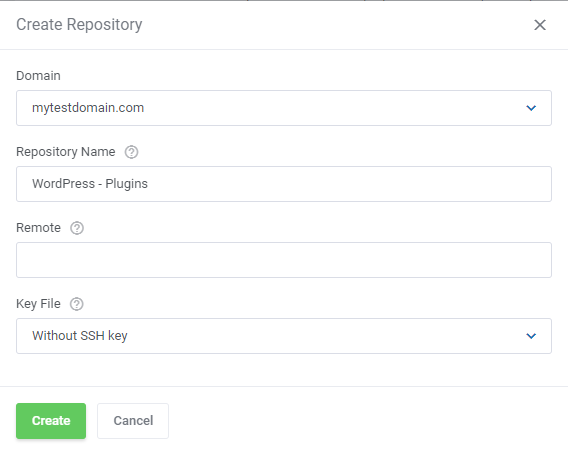Show help tooltip for Remote
This screenshot has height=453, width=568.
click(x=77, y=228)
